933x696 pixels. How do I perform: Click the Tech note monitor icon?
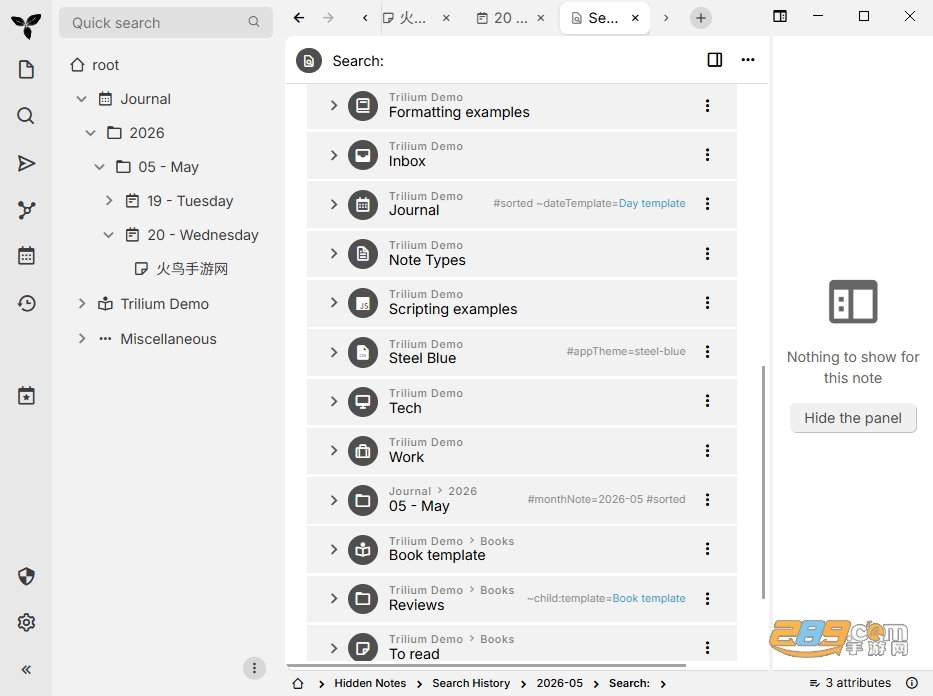(x=363, y=402)
